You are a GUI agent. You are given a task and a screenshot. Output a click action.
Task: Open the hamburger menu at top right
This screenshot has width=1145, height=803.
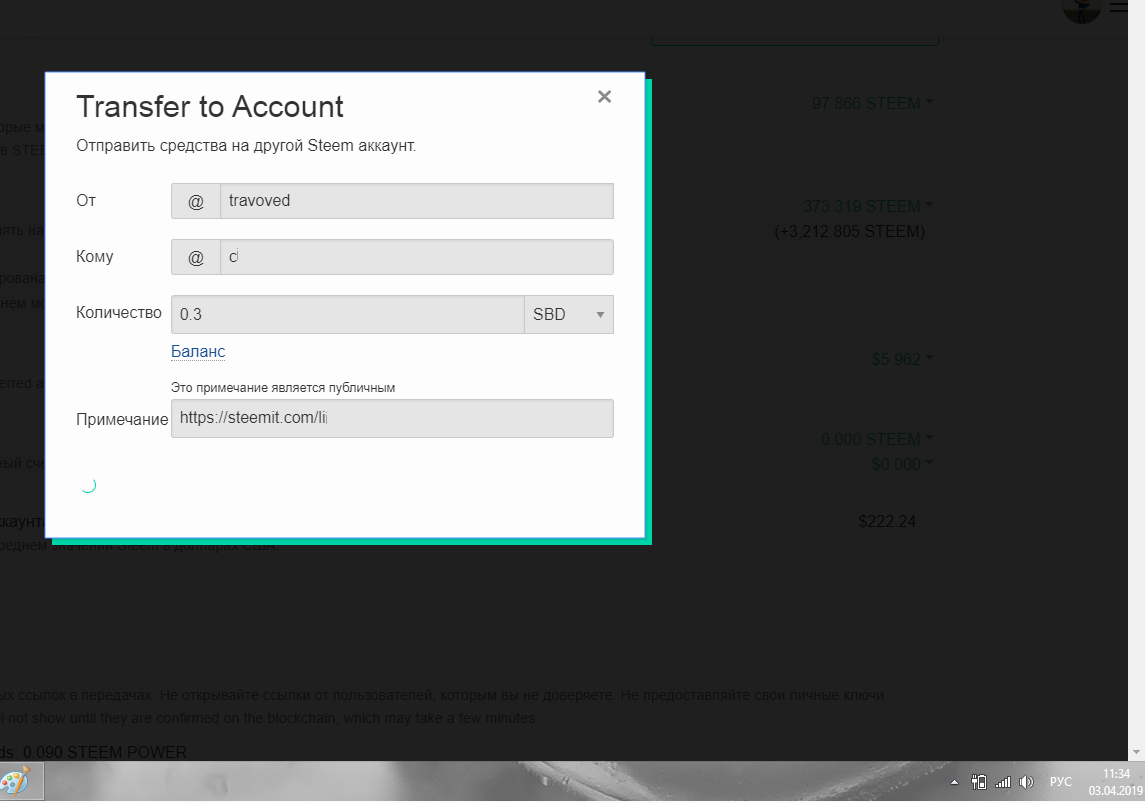(1119, 7)
